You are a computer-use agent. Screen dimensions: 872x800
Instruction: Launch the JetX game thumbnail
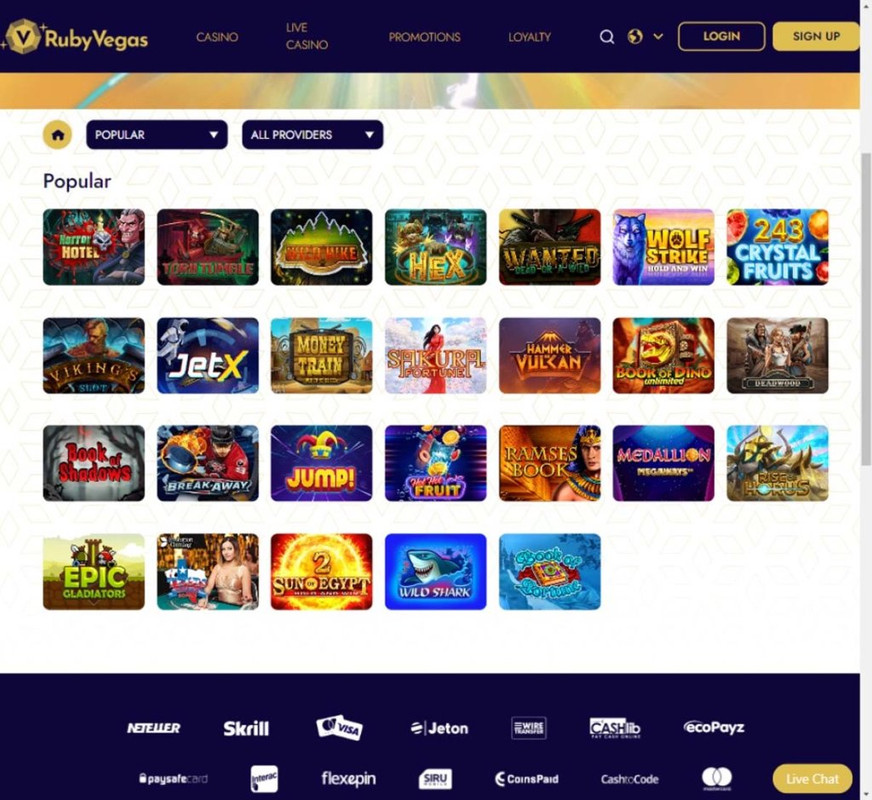click(x=207, y=356)
